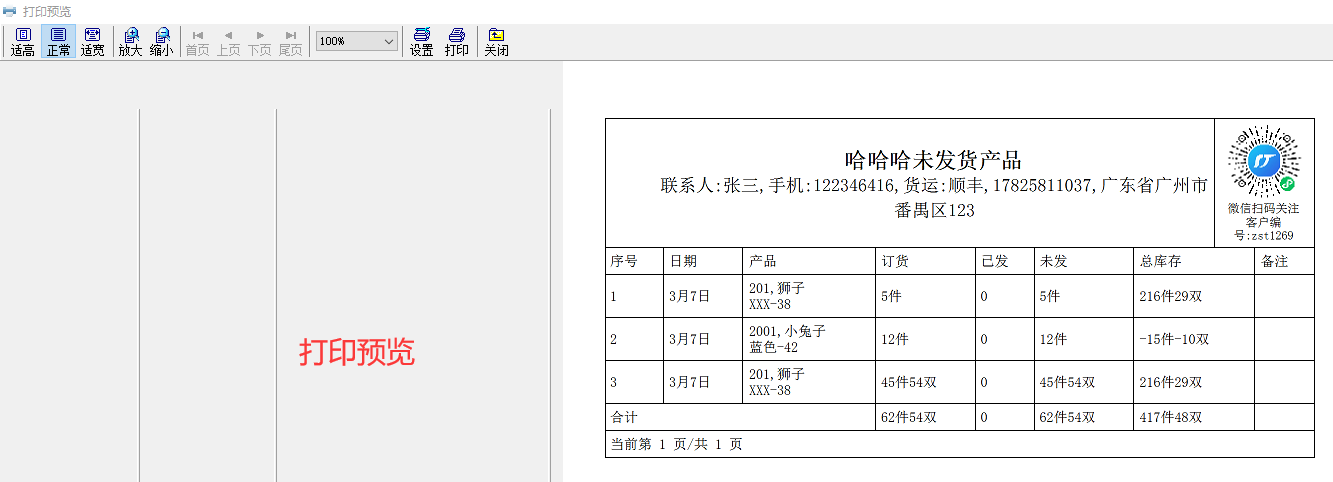
Task: Click the 哈哈哈未发货产品 report title
Action: click(x=932, y=160)
